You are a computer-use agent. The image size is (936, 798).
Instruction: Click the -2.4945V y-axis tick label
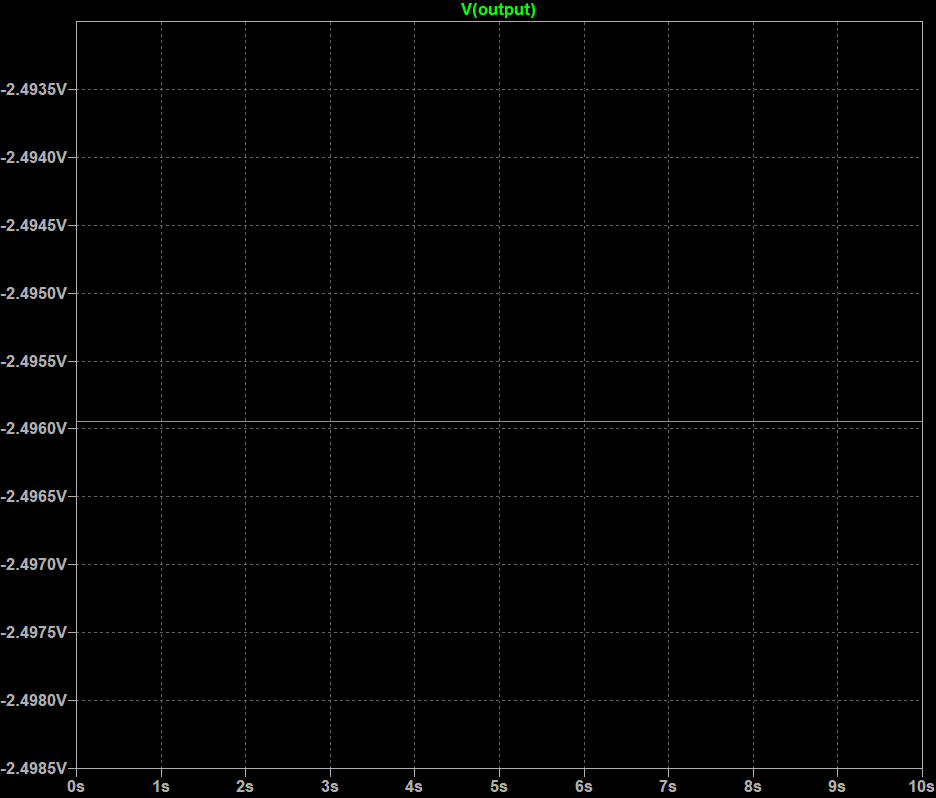(34, 225)
